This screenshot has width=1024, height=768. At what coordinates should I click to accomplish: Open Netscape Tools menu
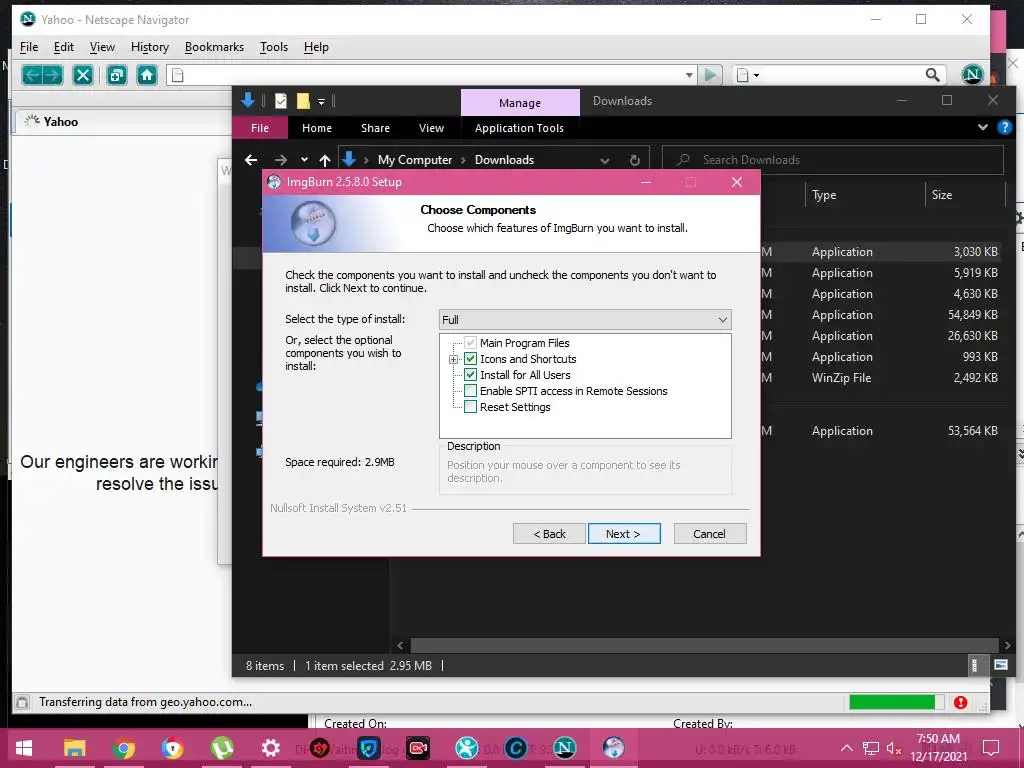pos(274,47)
